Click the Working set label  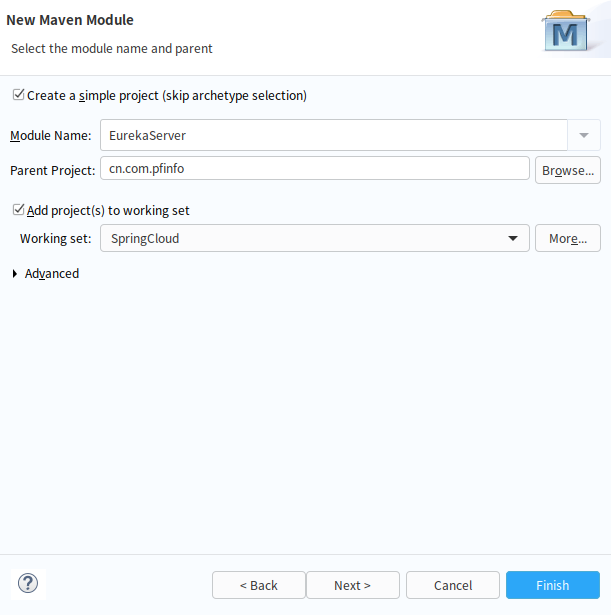[55, 238]
